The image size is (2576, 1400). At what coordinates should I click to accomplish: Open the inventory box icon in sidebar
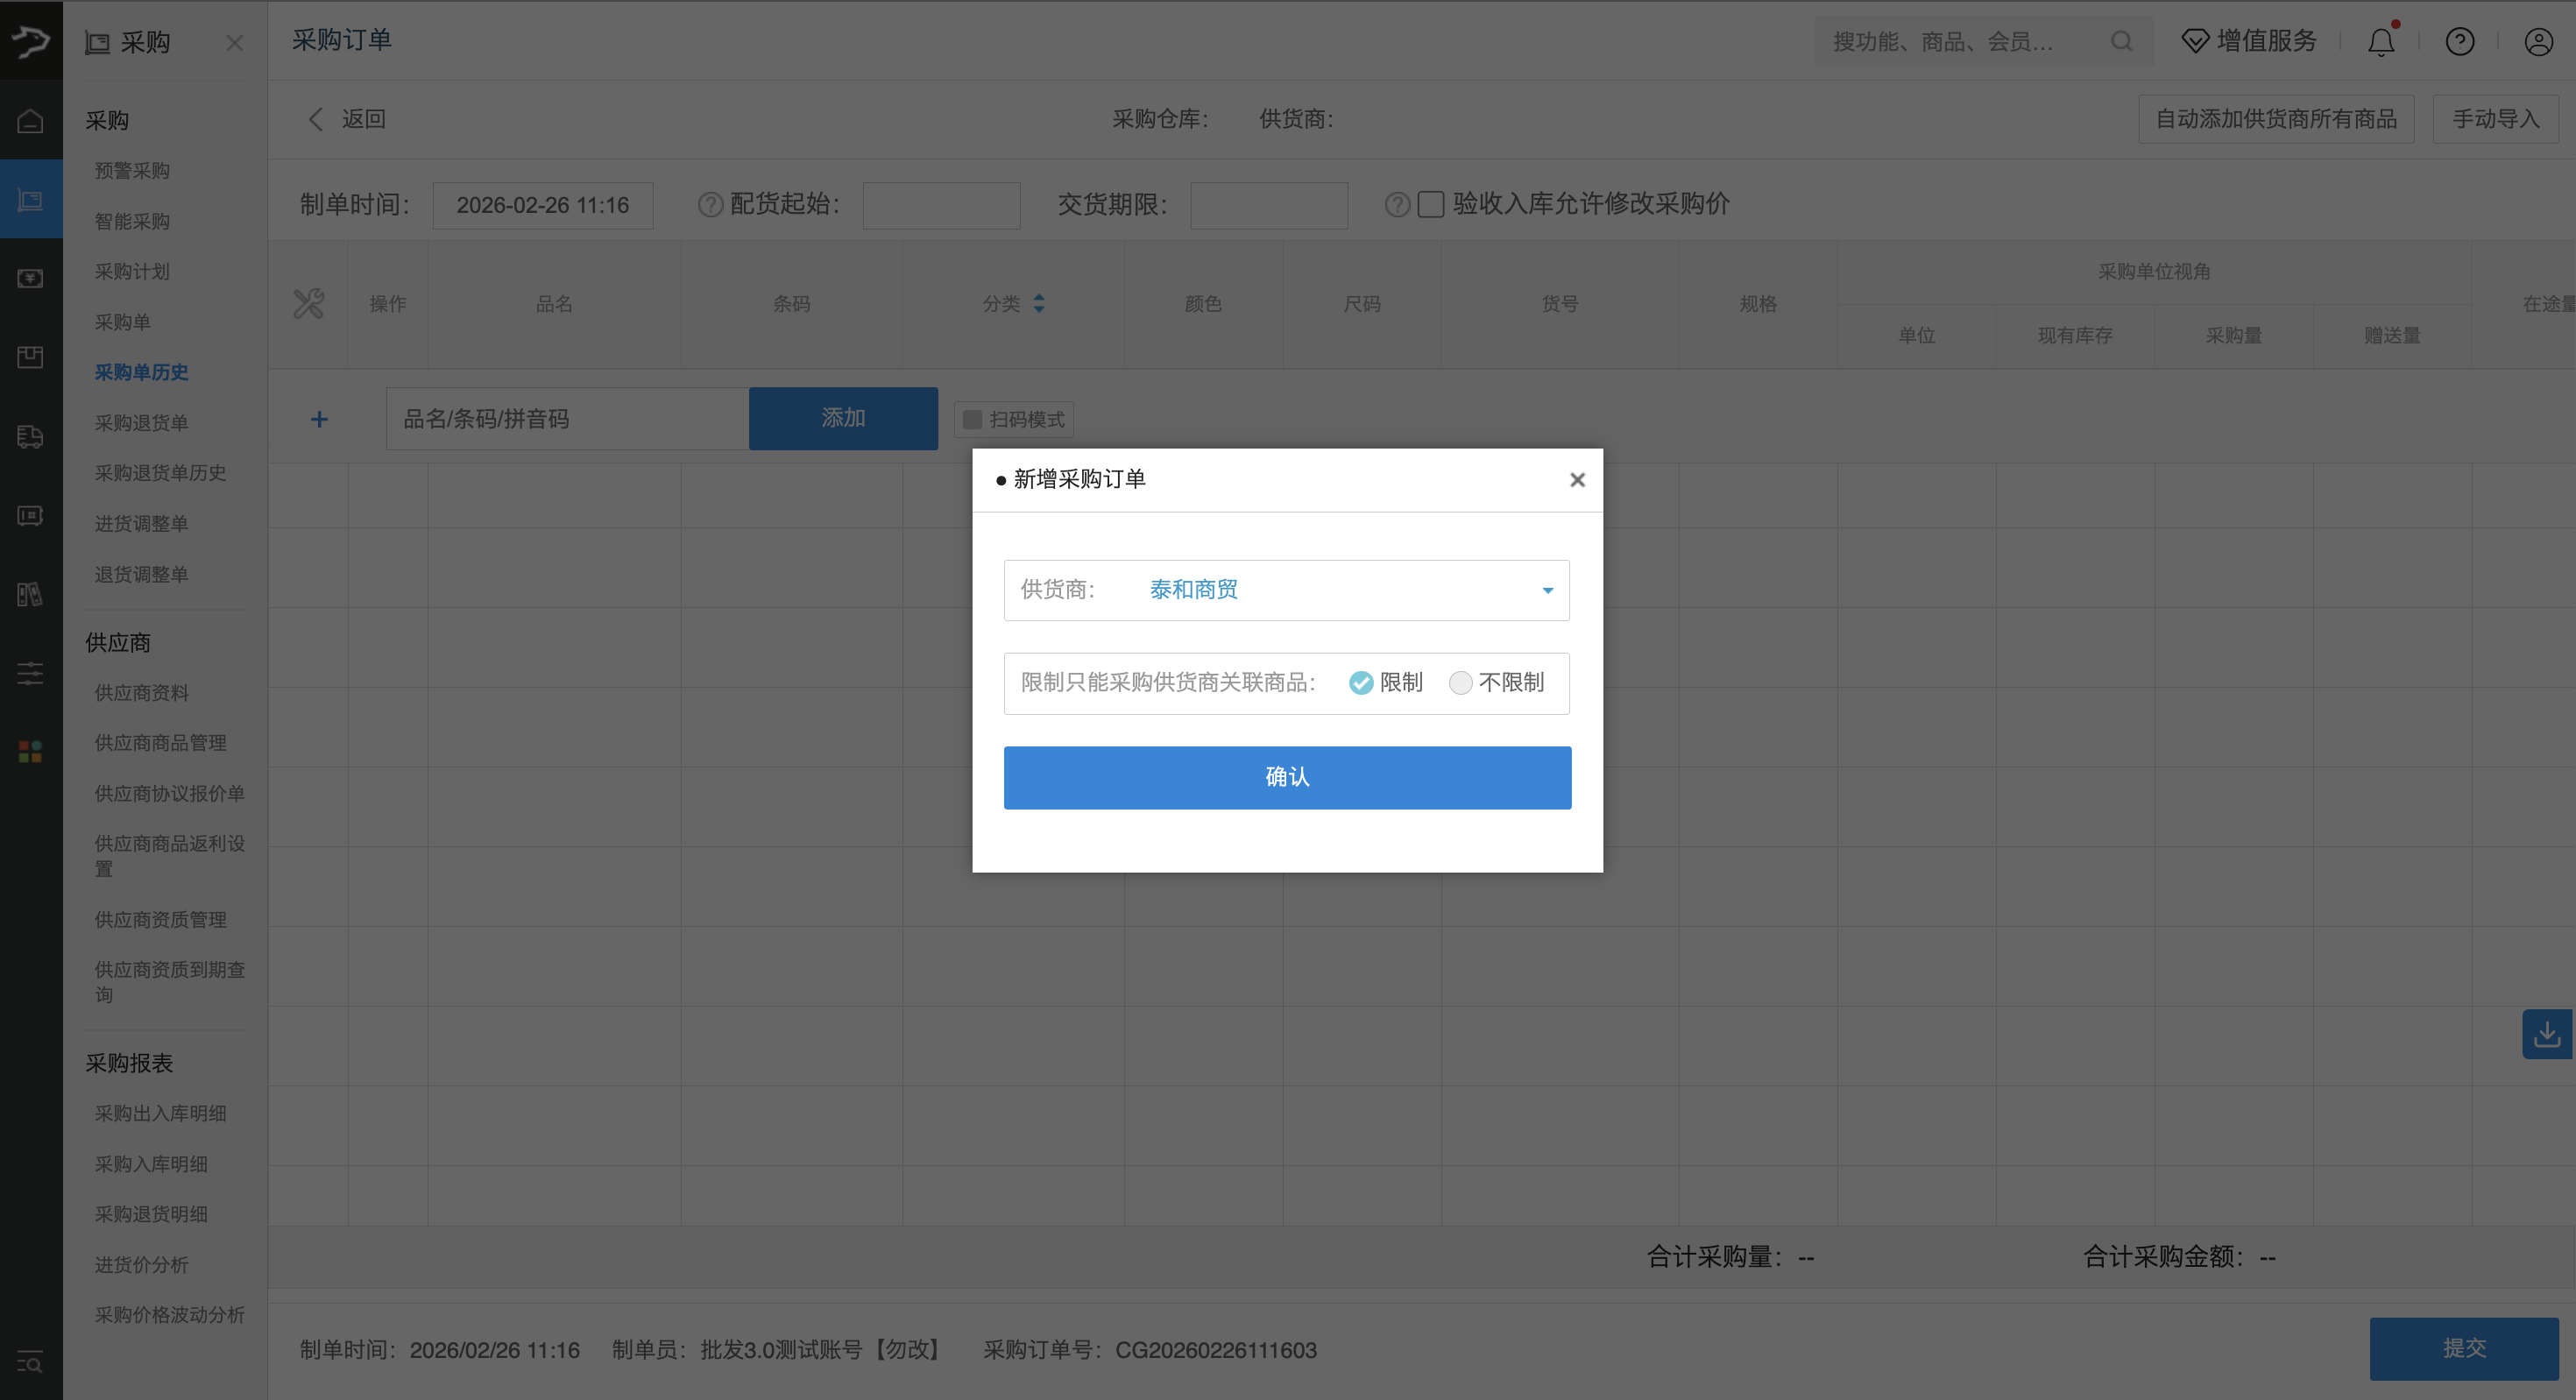(x=31, y=357)
